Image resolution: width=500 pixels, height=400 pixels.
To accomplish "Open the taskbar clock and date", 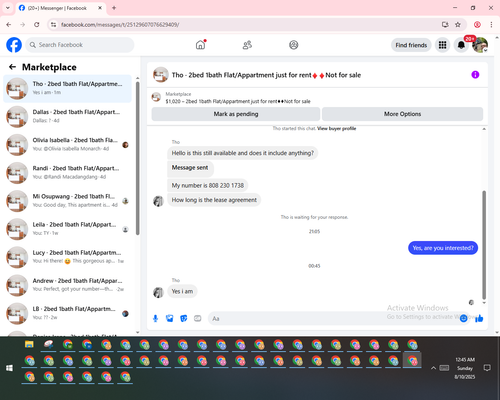I will [x=465, y=368].
